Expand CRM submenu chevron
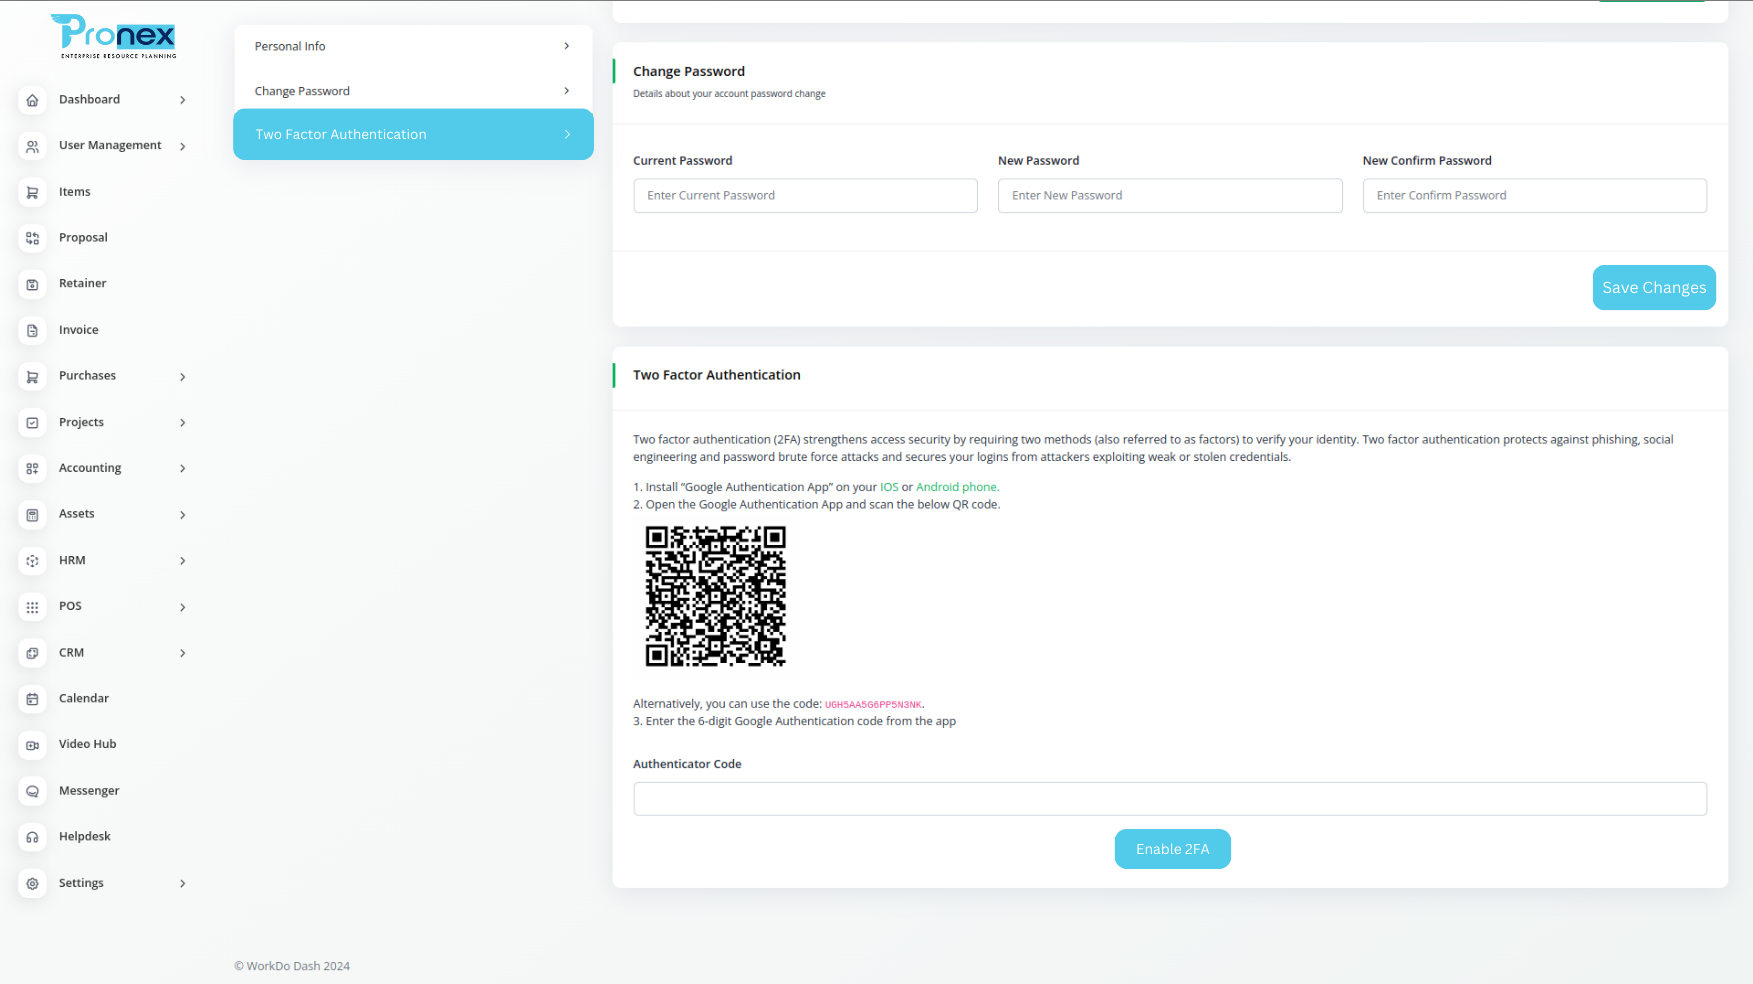The image size is (1753, 984). point(183,653)
